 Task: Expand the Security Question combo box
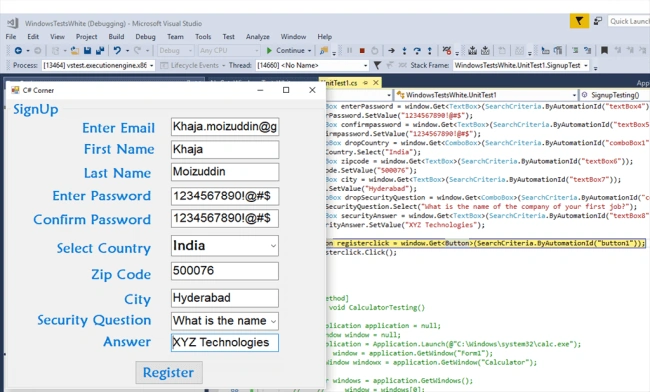pos(273,321)
